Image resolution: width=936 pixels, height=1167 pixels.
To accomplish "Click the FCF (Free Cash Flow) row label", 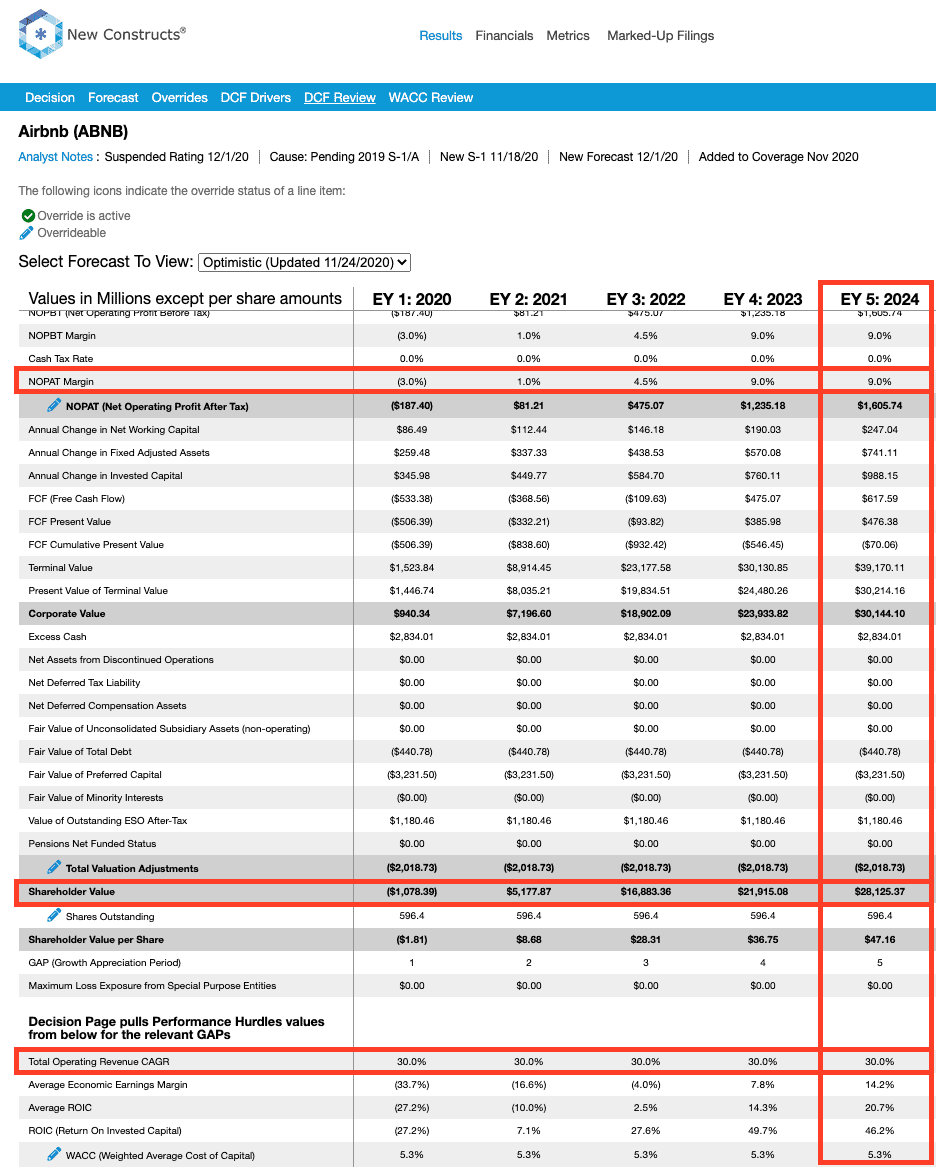I will 77,499.
